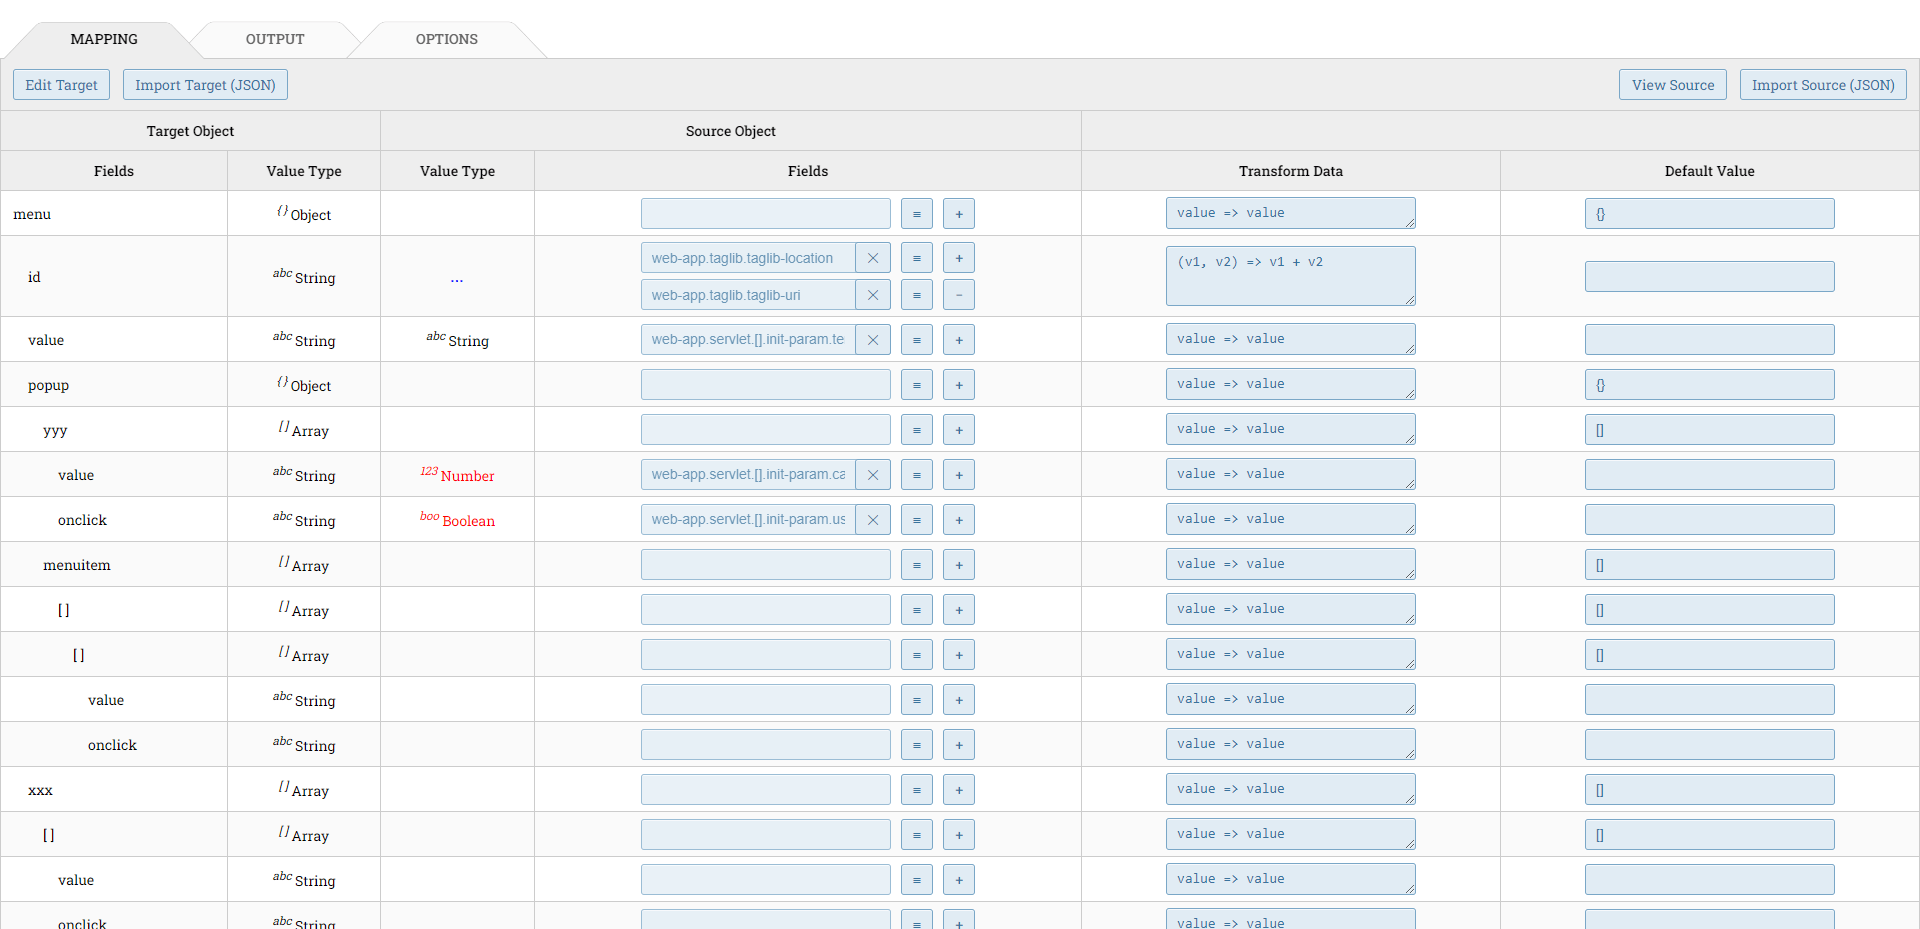Click default value [] of yyy row

click(1710, 430)
